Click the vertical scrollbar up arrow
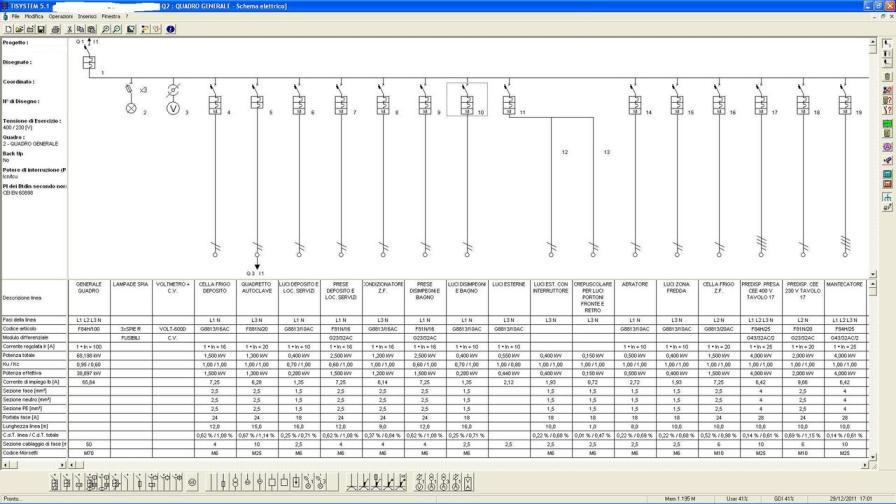This screenshot has height=504, width=896. (875, 42)
